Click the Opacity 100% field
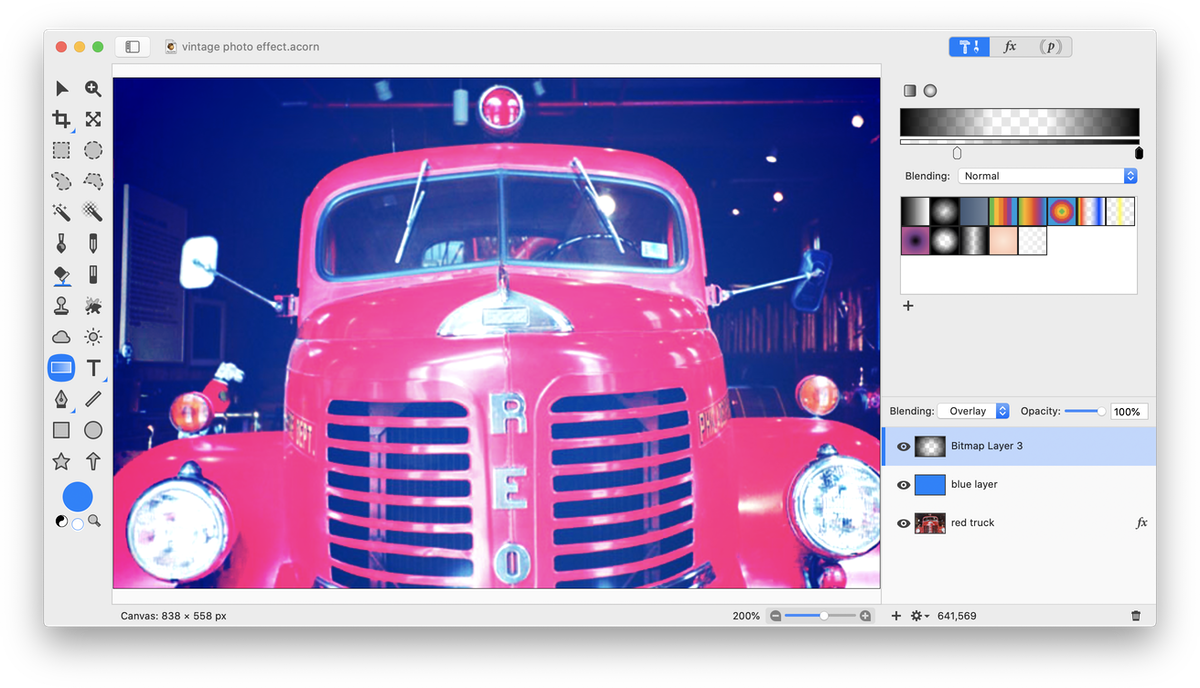 (1129, 412)
